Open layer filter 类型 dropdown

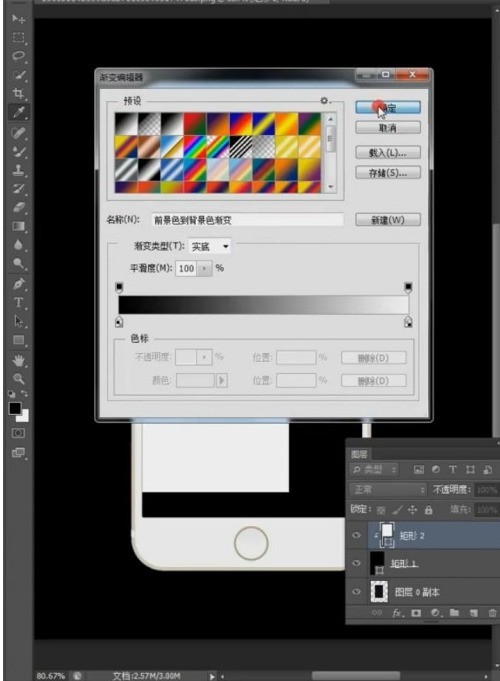click(x=374, y=469)
